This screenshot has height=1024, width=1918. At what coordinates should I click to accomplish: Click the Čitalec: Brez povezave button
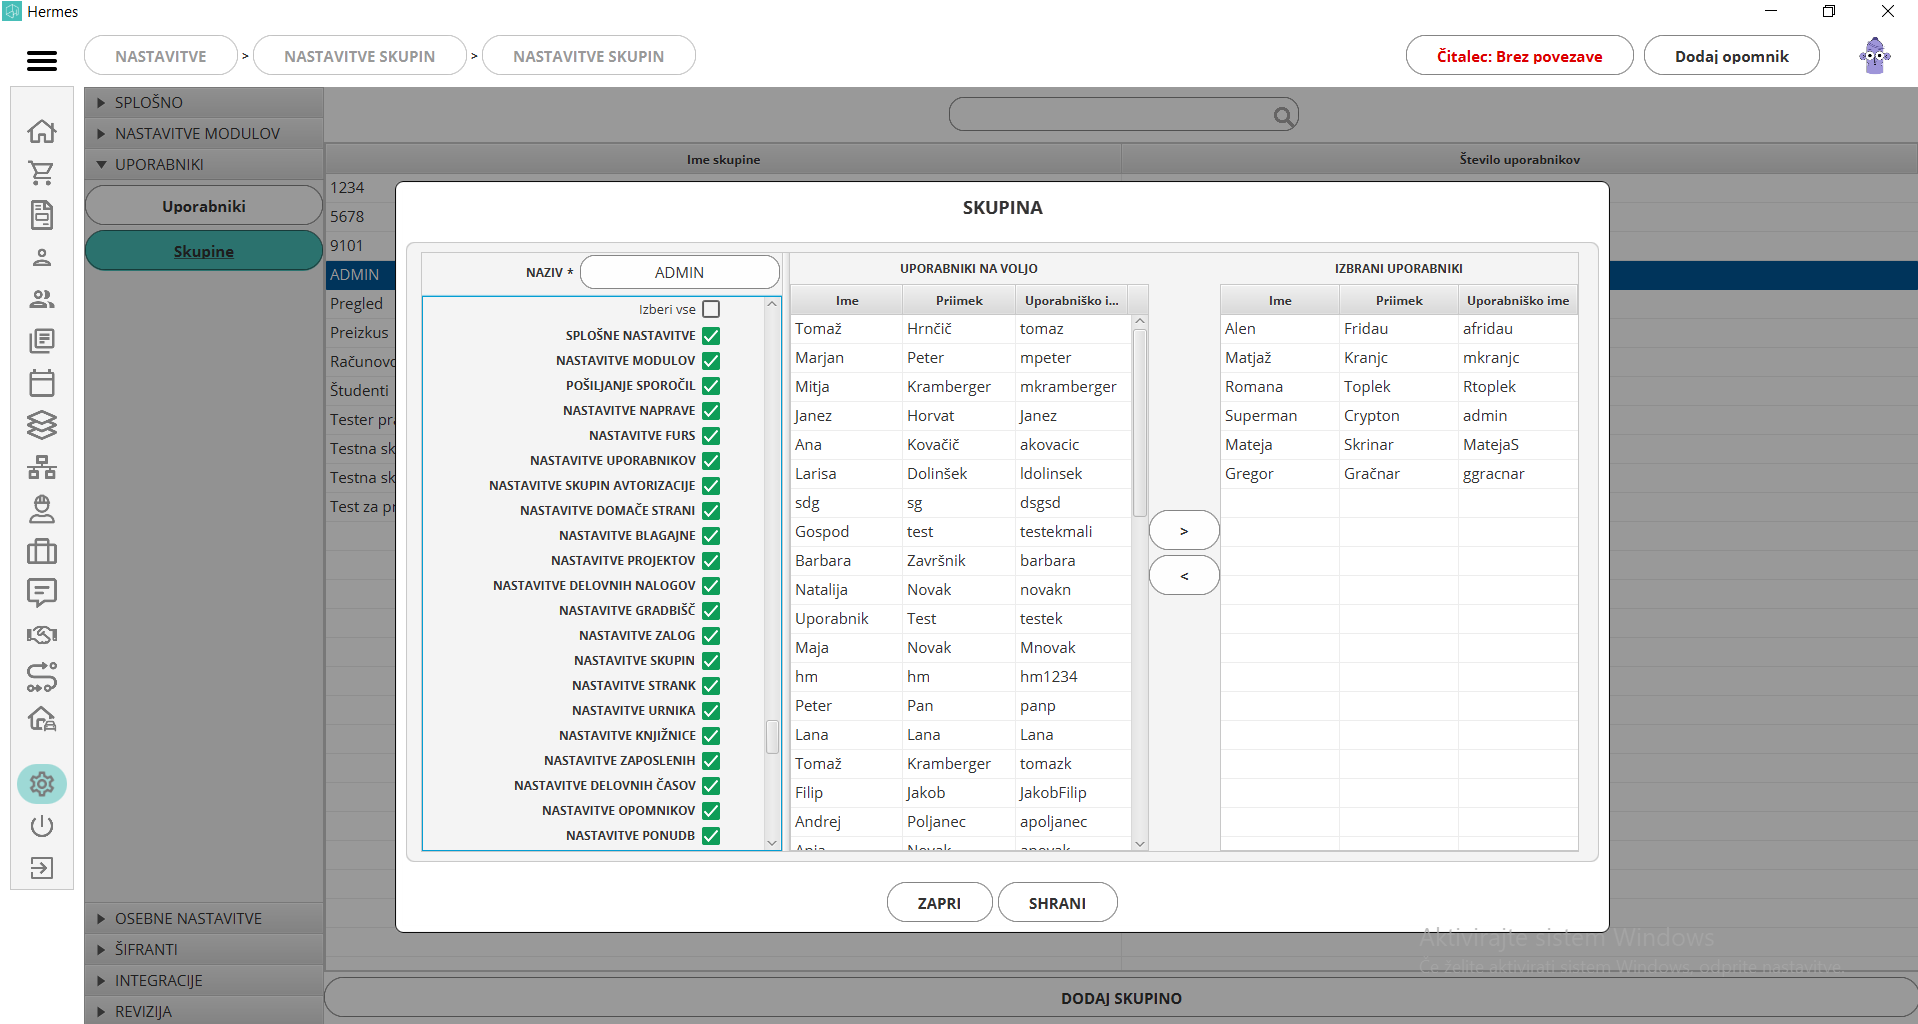(x=1520, y=56)
